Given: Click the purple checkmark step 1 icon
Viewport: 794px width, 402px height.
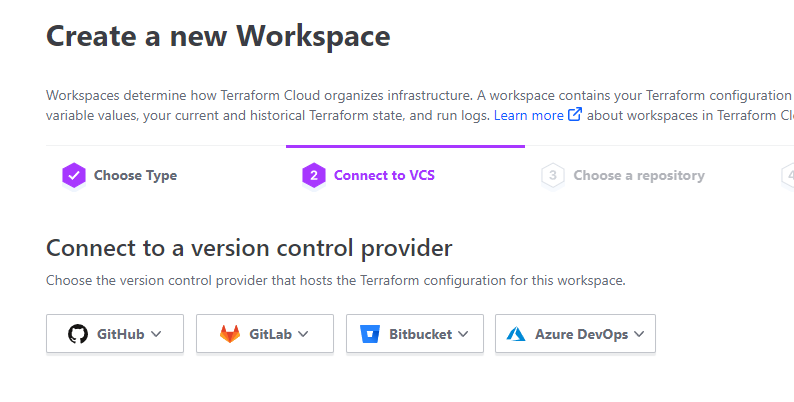Looking at the screenshot, I should click(x=73, y=176).
